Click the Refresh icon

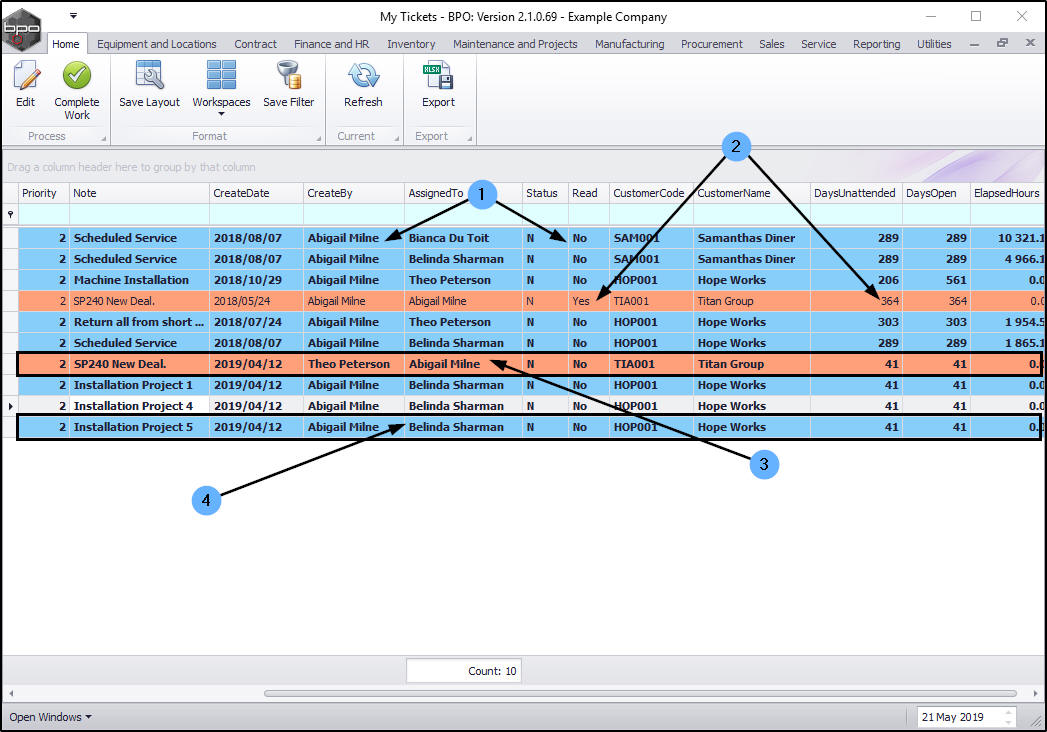(x=363, y=75)
